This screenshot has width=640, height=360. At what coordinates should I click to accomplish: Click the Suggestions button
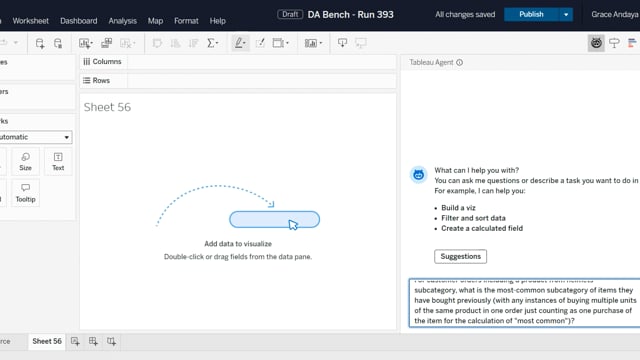[460, 256]
